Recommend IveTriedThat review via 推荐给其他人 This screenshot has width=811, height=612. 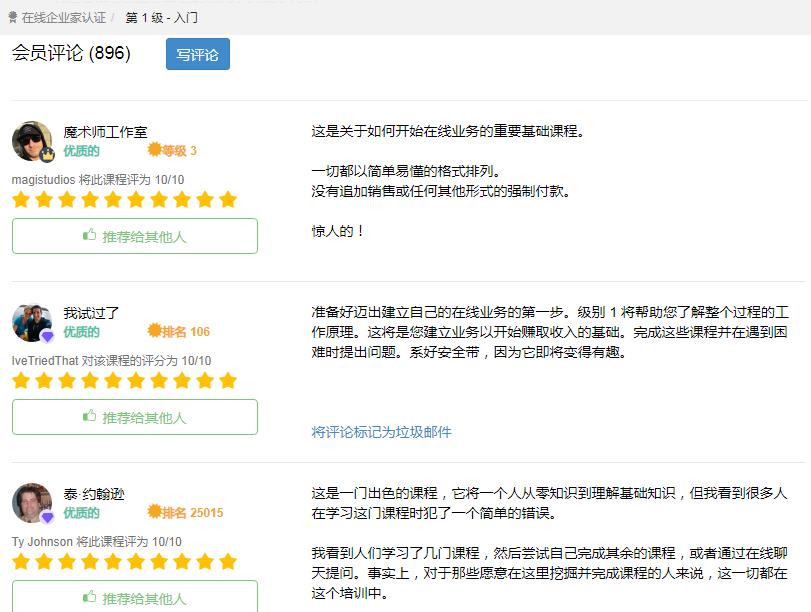click(135, 417)
